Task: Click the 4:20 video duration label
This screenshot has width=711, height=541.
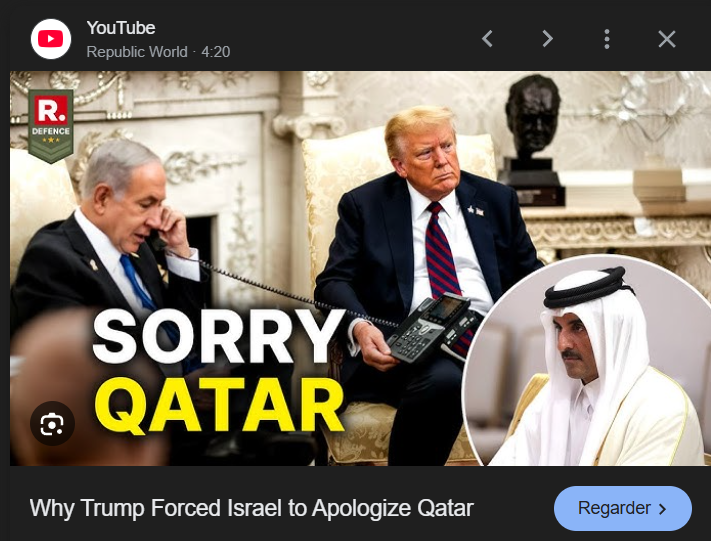Action: (x=216, y=52)
